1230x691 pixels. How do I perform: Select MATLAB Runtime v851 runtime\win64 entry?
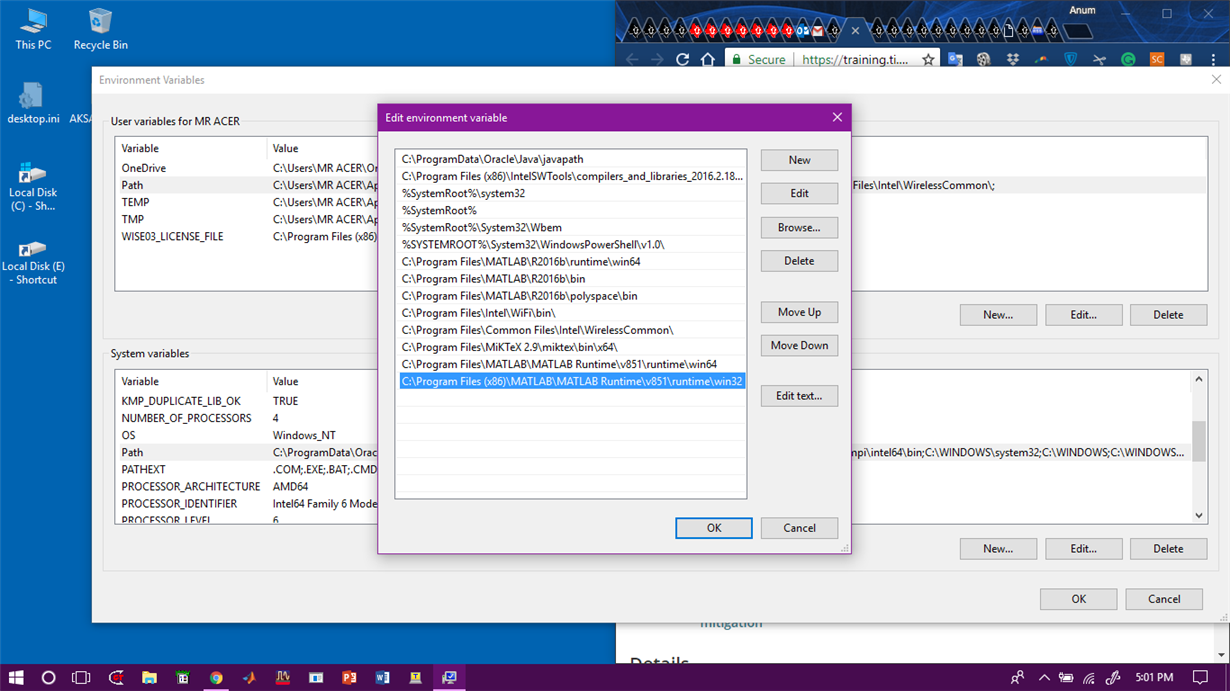[x=571, y=364]
